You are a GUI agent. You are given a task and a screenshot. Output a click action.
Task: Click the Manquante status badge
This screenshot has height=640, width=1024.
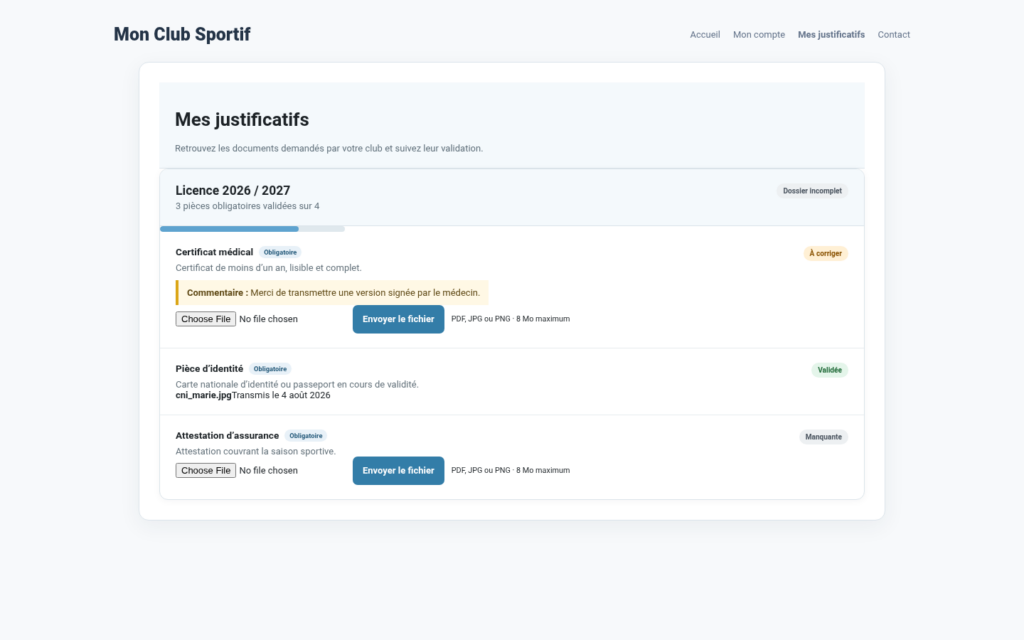point(823,437)
